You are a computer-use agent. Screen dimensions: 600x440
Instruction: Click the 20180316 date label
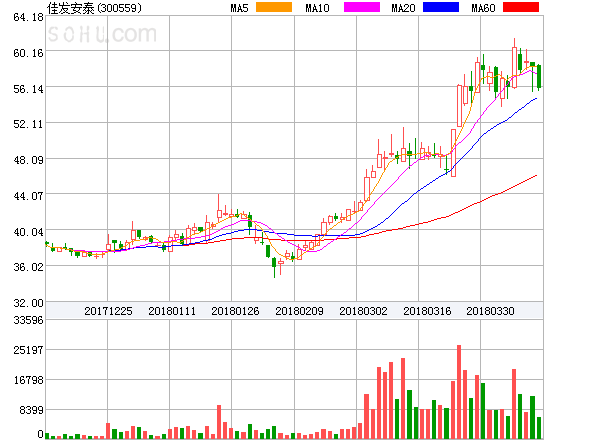click(x=427, y=311)
